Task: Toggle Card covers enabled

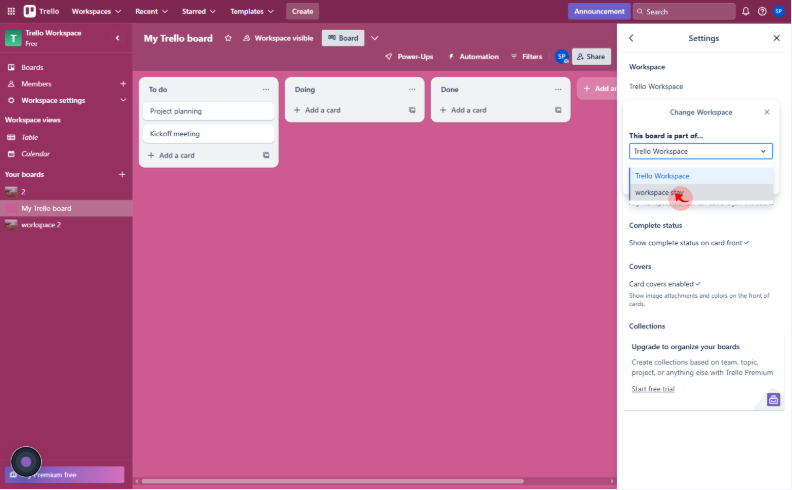Action: point(665,284)
